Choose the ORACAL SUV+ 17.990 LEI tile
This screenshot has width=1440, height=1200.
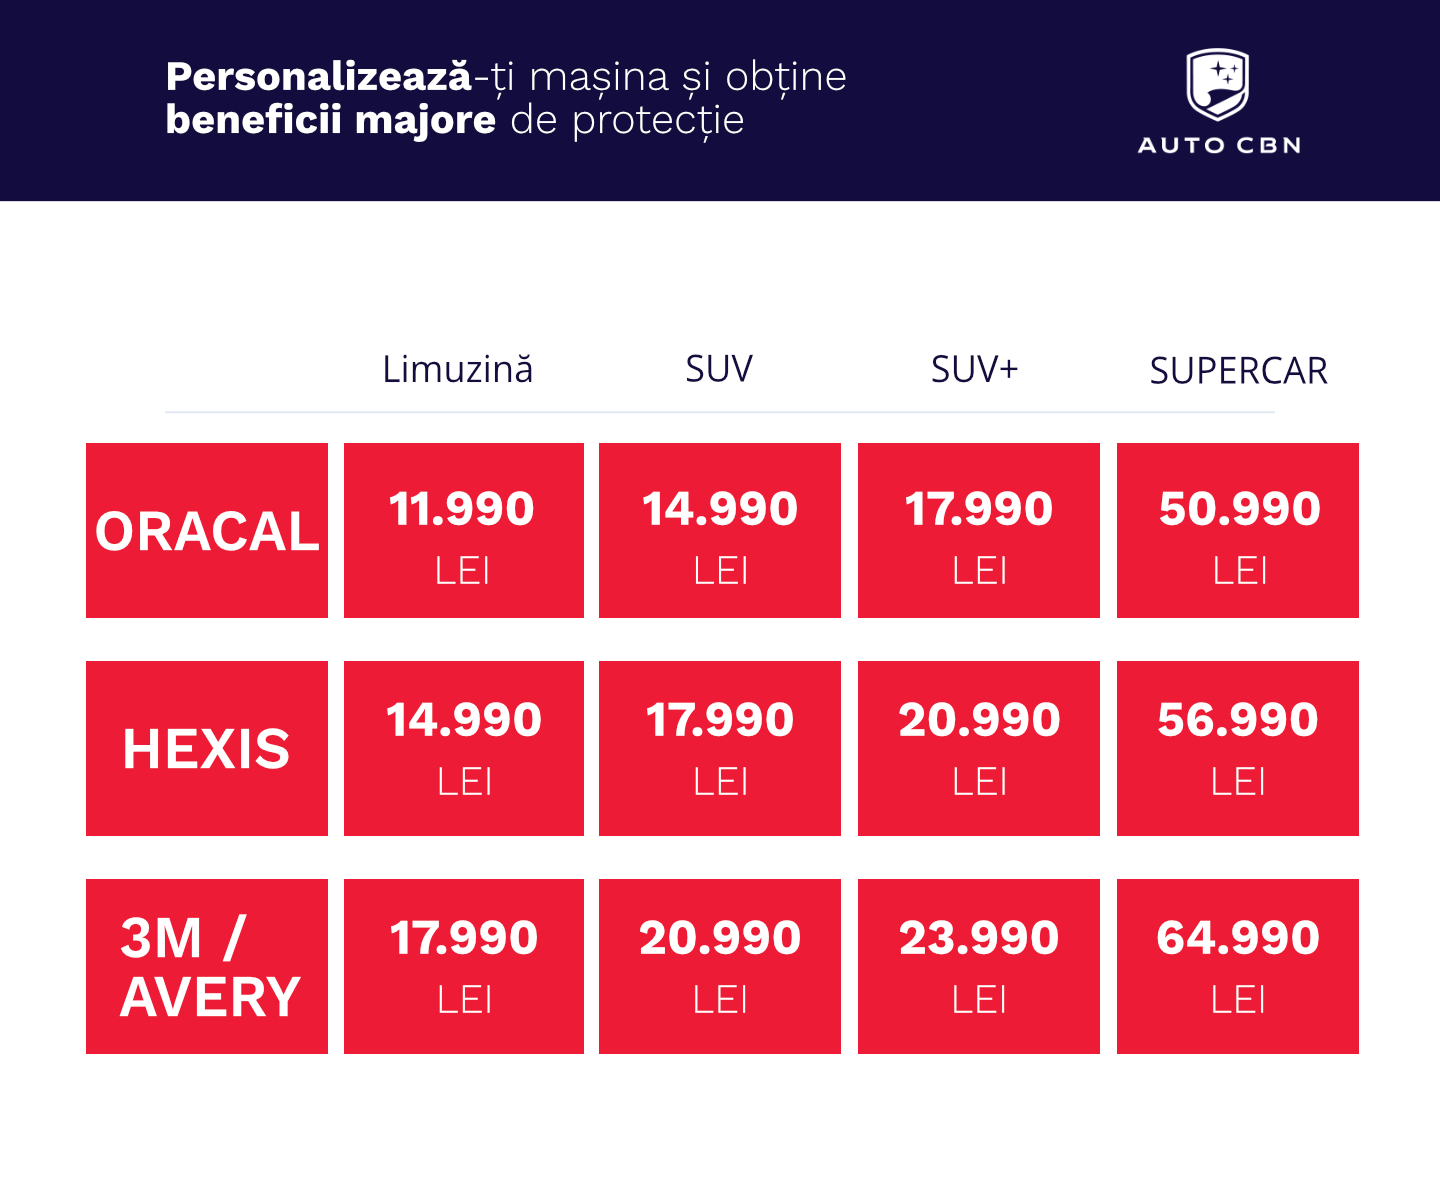(979, 531)
